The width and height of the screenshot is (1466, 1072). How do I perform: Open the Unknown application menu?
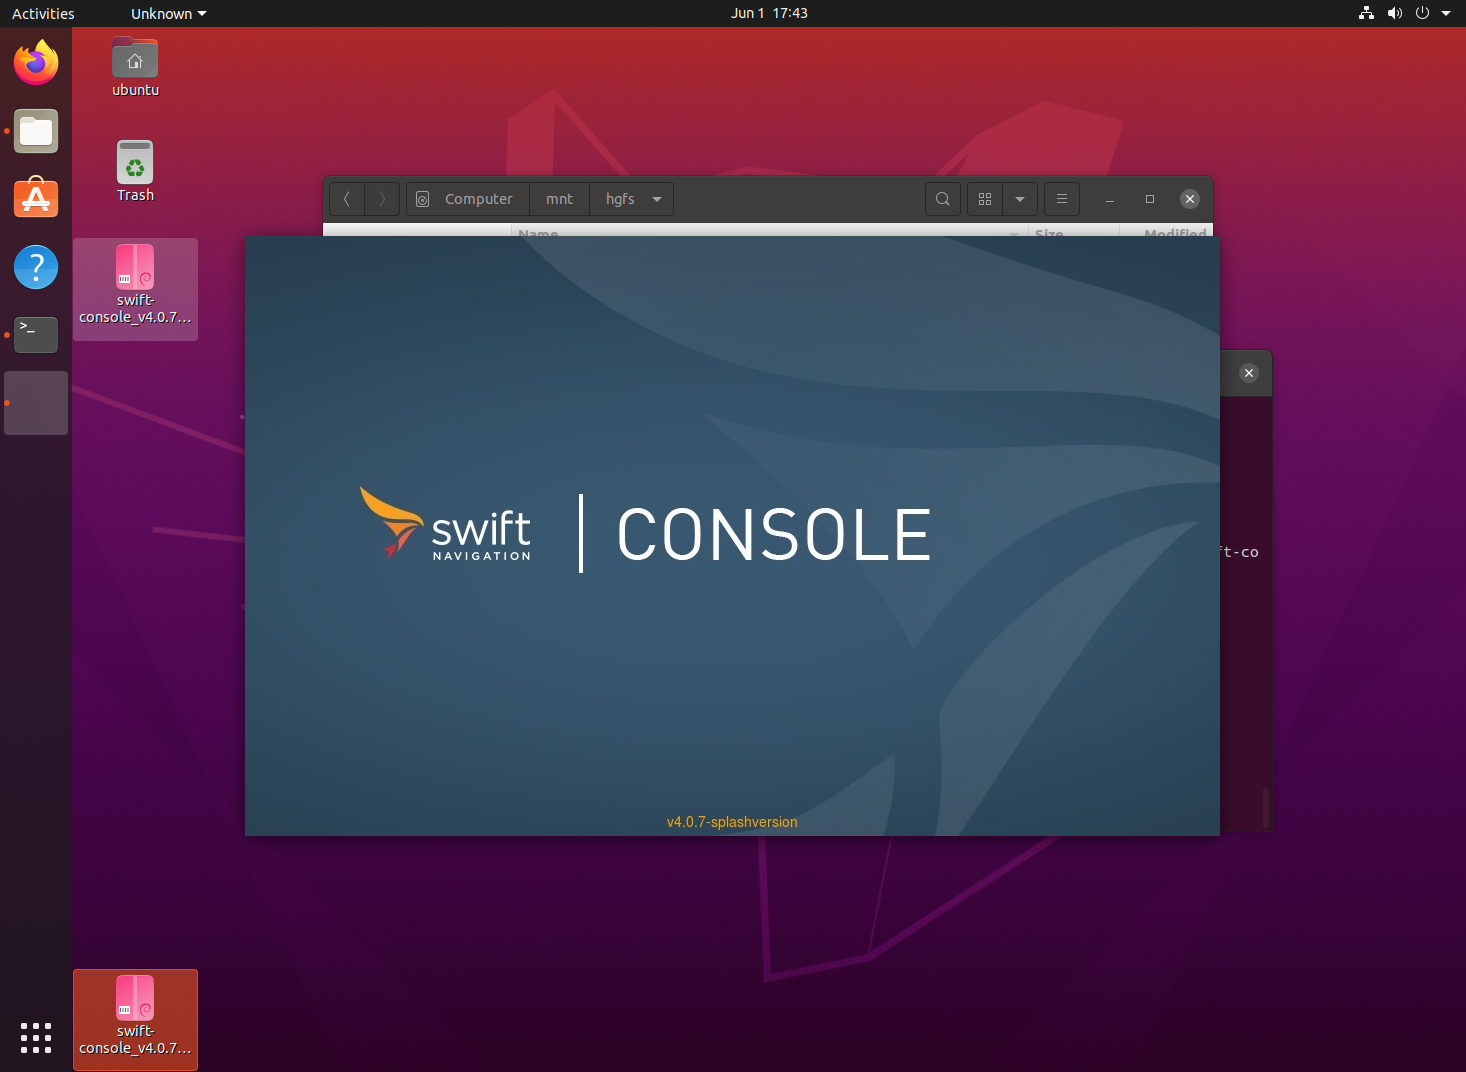click(x=168, y=13)
